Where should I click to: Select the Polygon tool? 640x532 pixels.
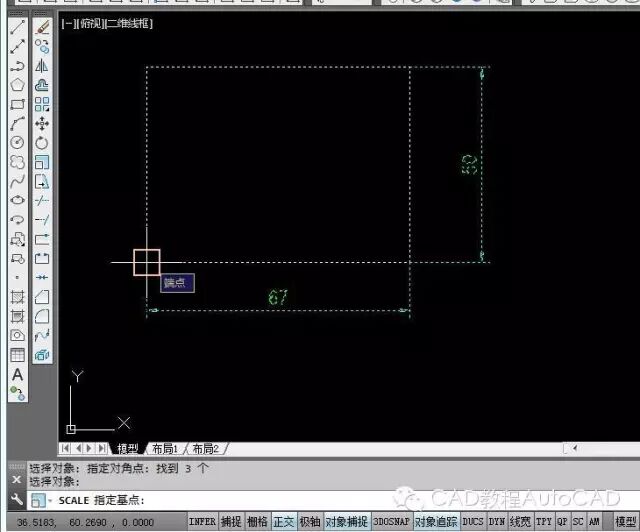tap(17, 85)
